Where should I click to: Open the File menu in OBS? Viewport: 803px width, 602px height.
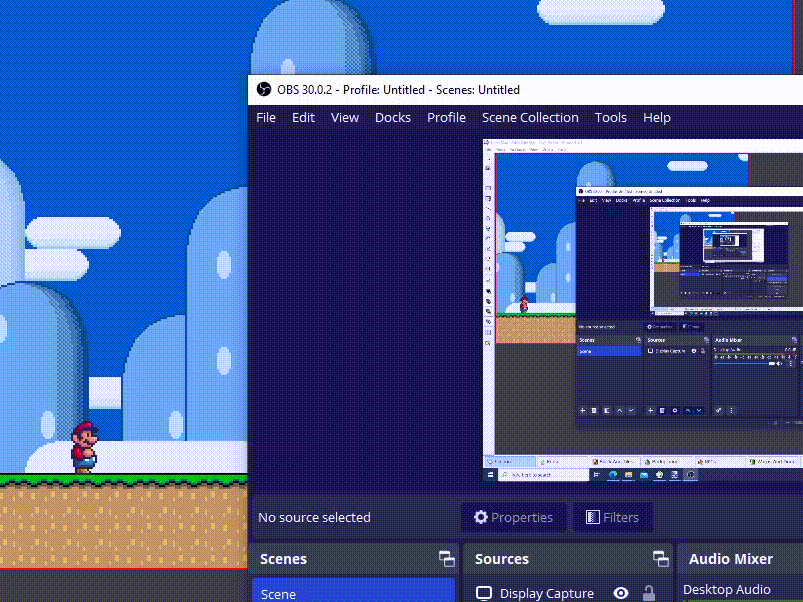266,118
